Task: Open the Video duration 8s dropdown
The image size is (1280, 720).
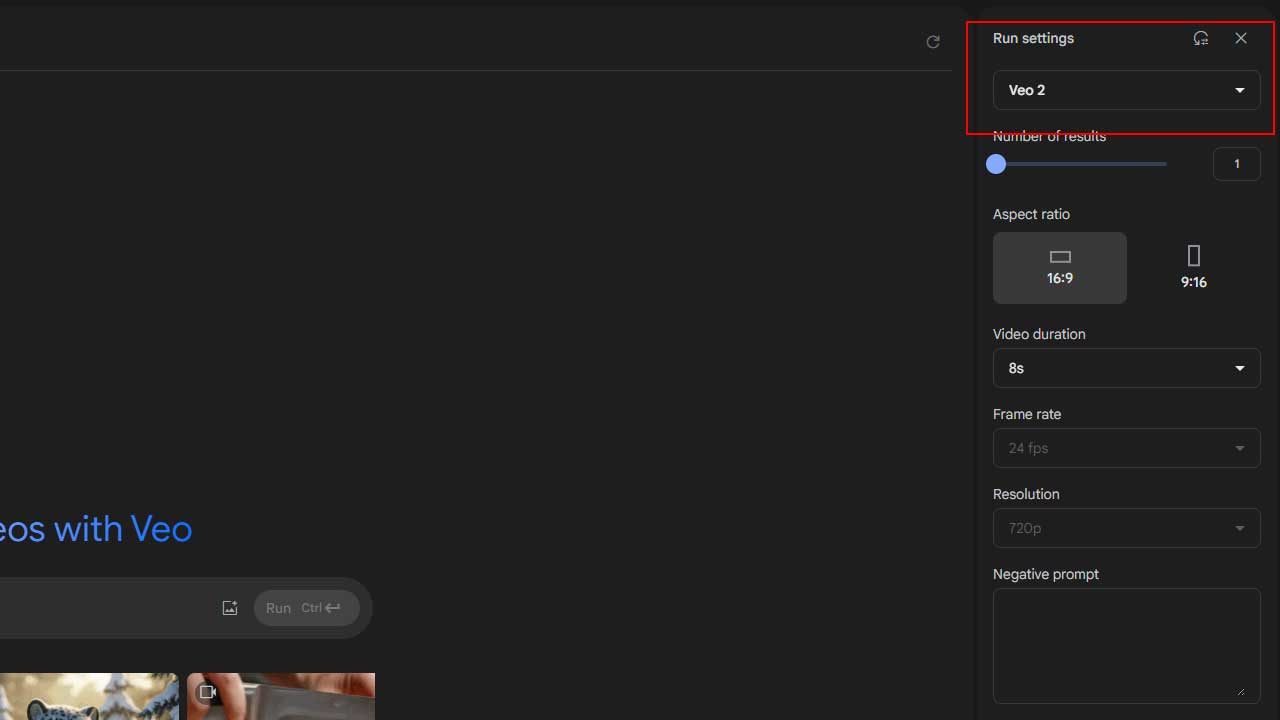Action: (1126, 368)
